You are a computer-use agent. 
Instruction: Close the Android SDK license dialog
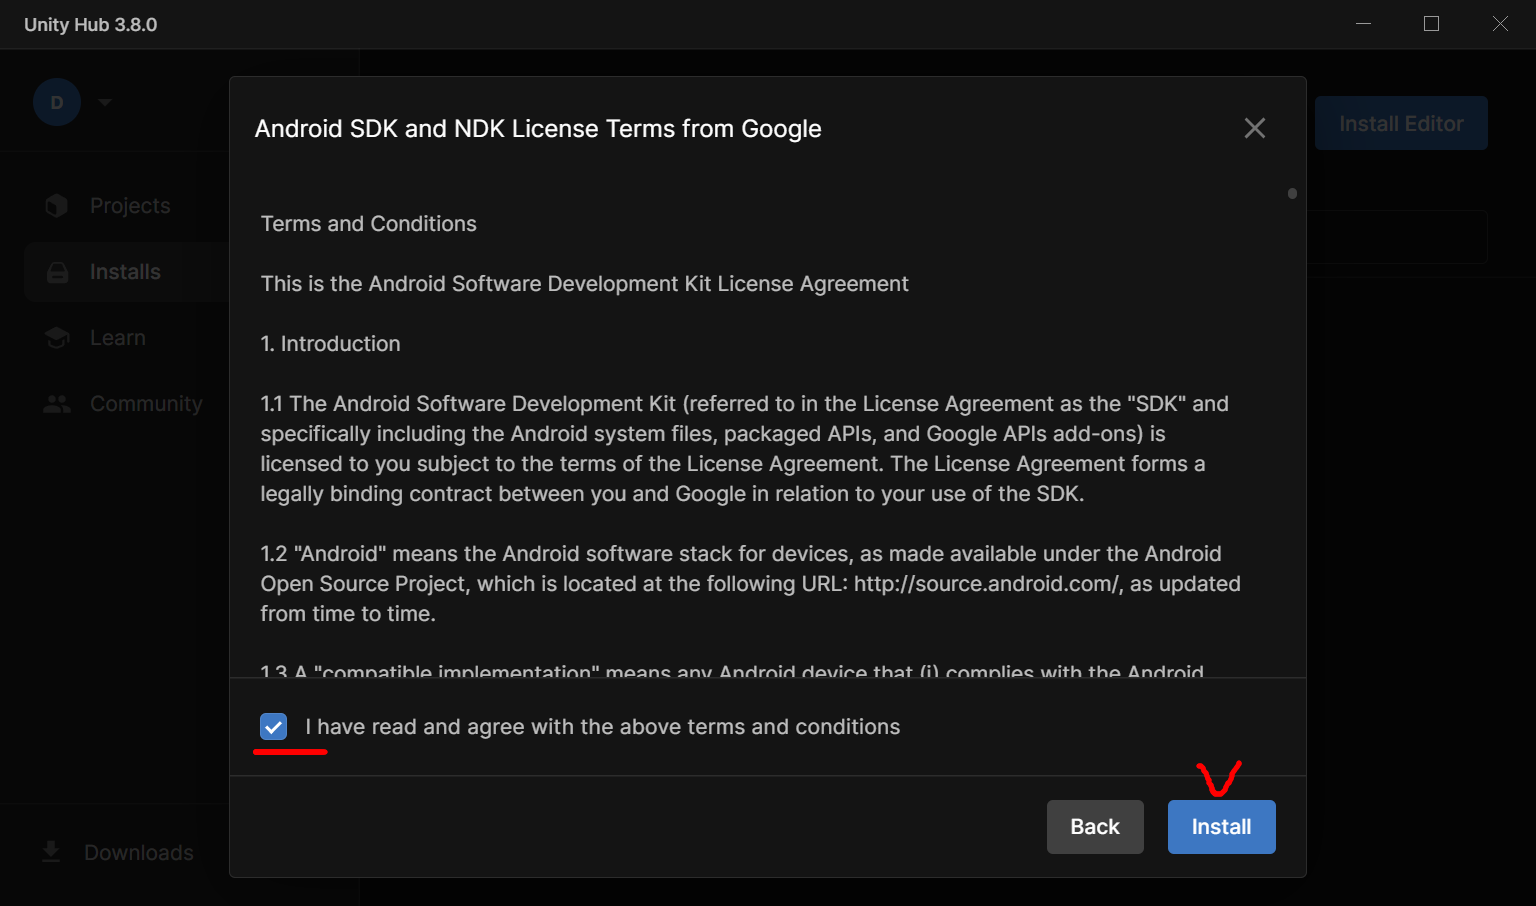tap(1255, 128)
